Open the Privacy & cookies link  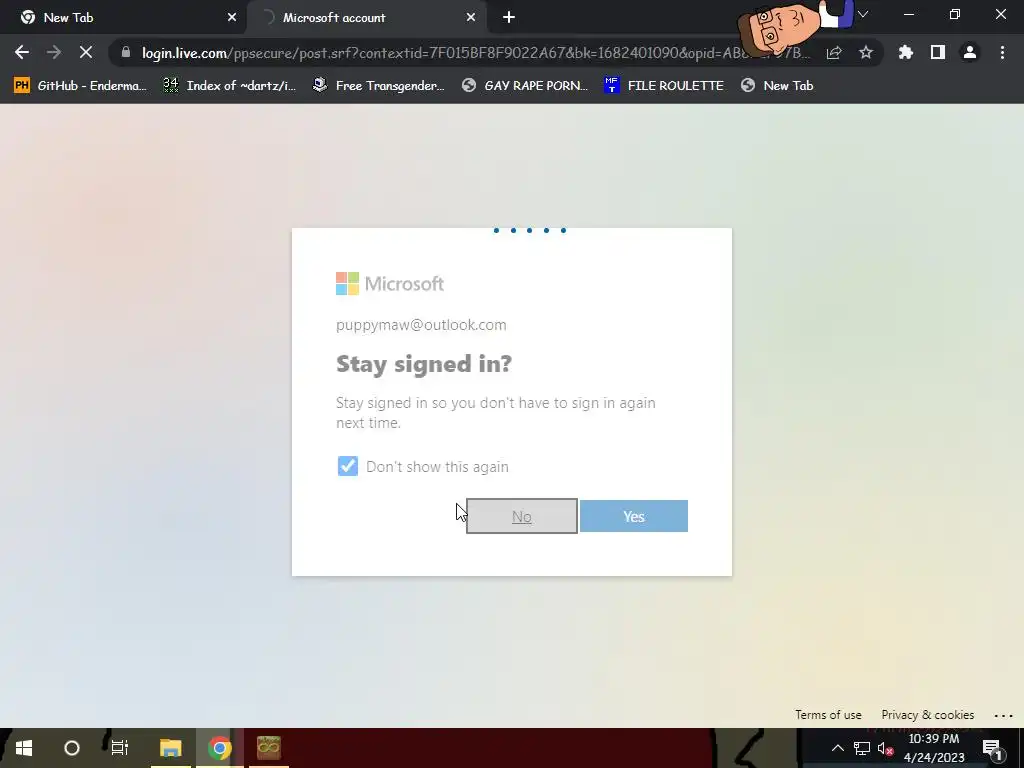click(x=927, y=714)
